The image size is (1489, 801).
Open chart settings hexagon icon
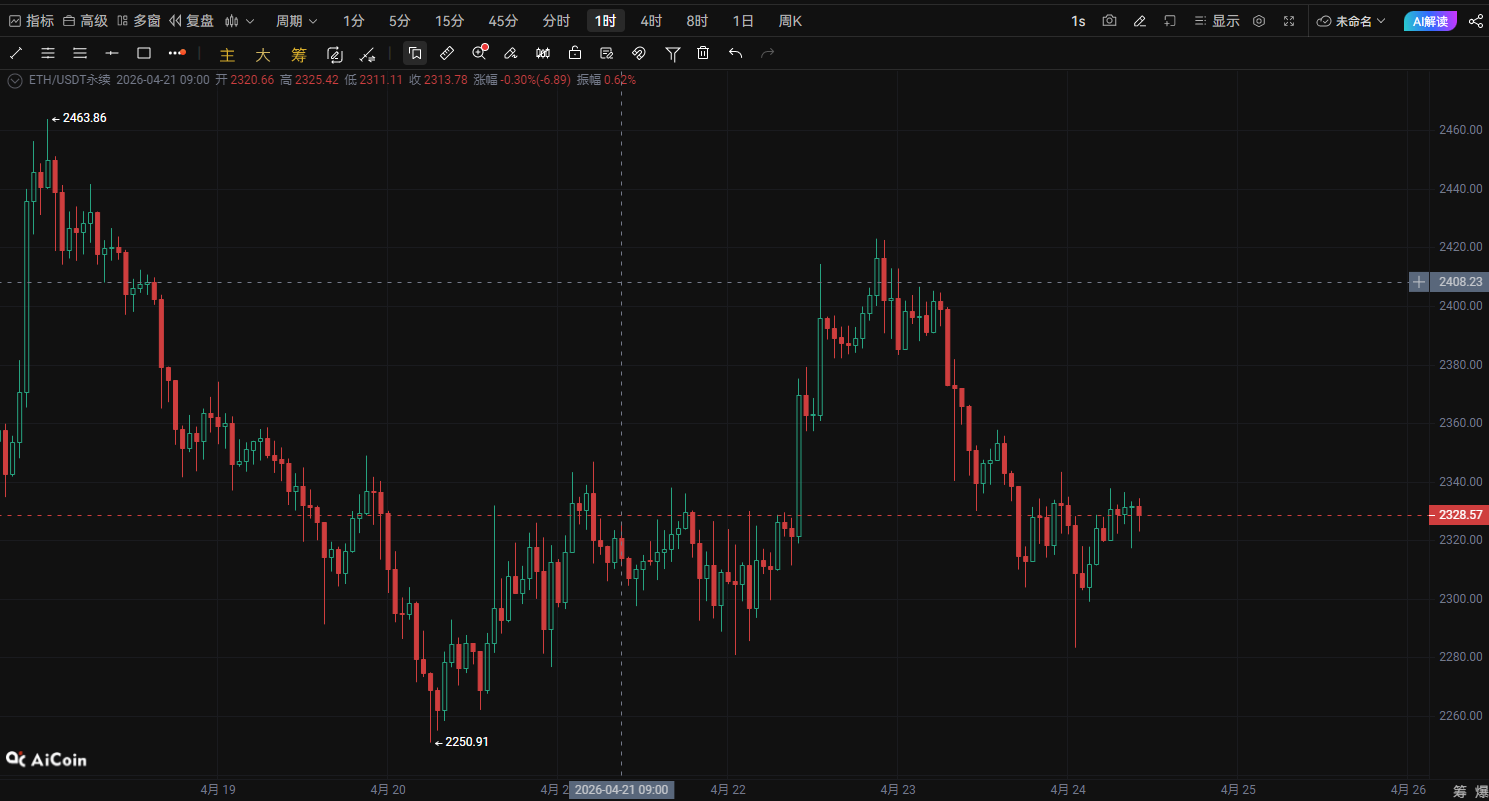point(1259,21)
